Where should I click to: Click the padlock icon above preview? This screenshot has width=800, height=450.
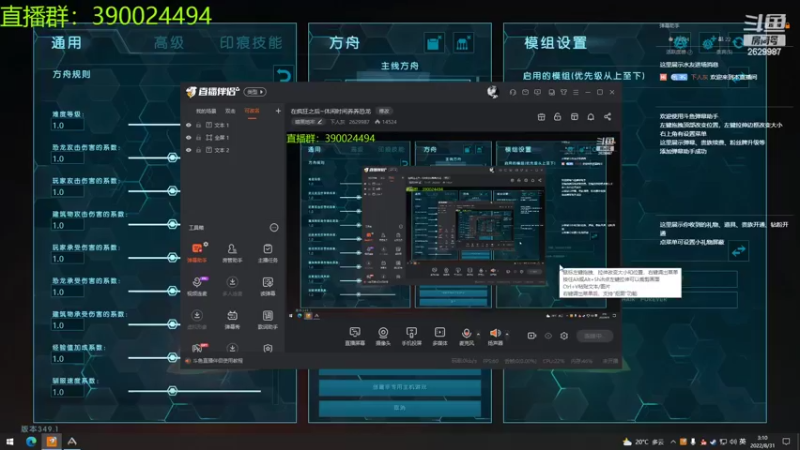(557, 117)
